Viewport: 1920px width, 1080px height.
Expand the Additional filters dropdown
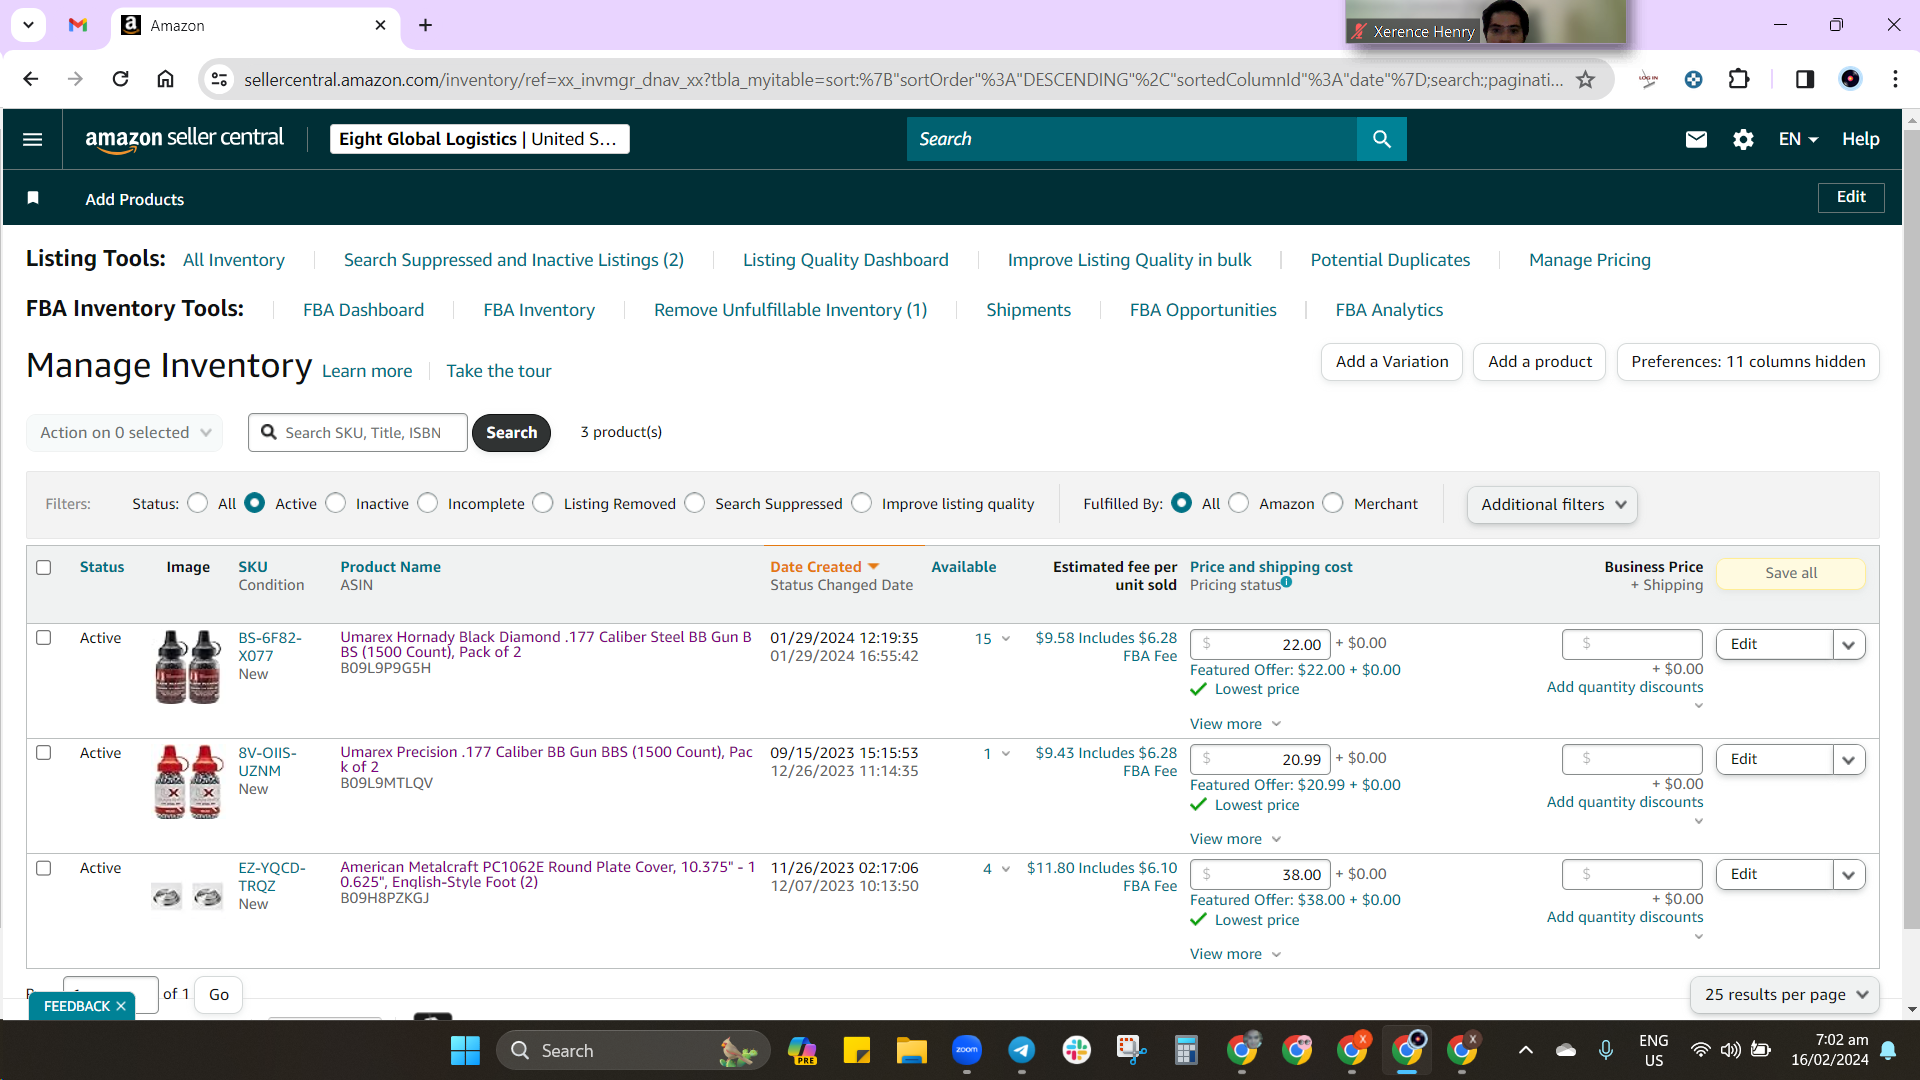[1553, 504]
